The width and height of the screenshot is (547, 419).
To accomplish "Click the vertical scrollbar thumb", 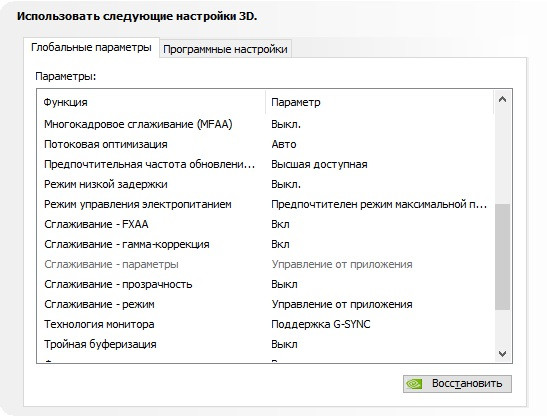I will coord(502,257).
